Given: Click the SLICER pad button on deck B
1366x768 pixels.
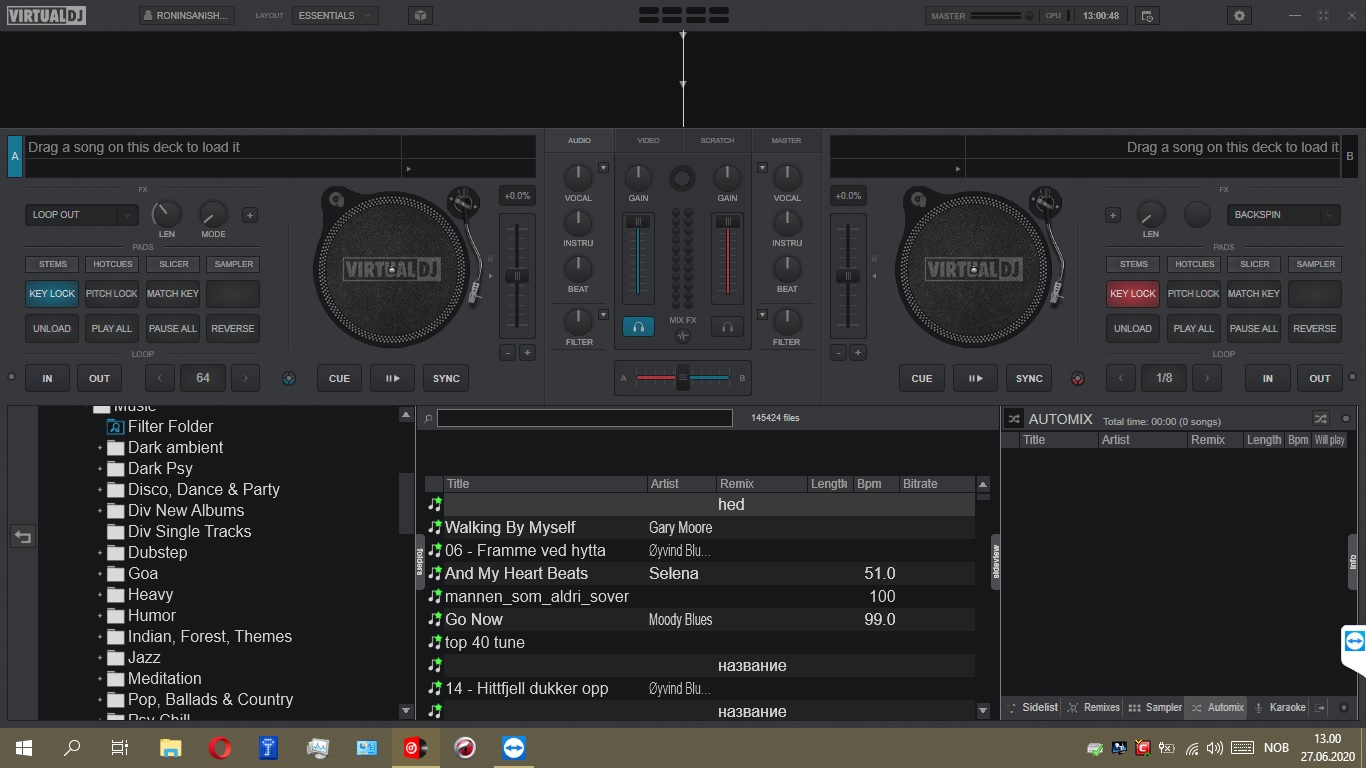Looking at the screenshot, I should [1254, 264].
